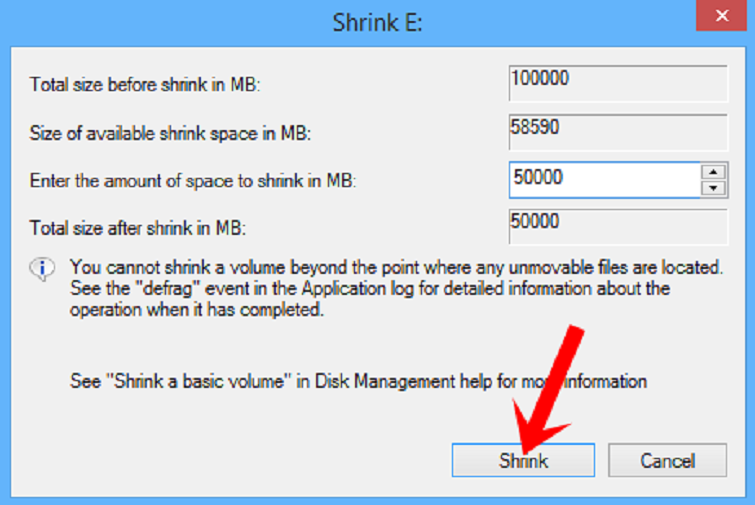Click the information icon beside the warning text
The image size is (755, 505).
43,269
